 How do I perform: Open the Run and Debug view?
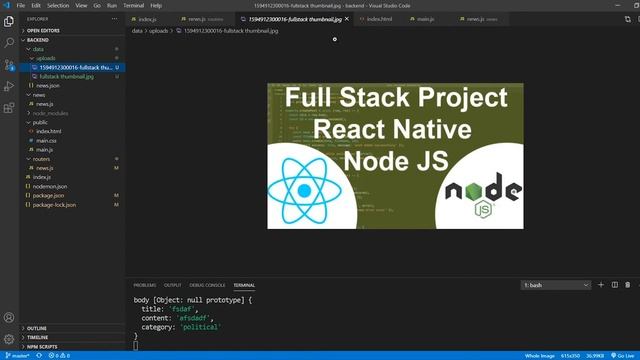(x=9, y=86)
